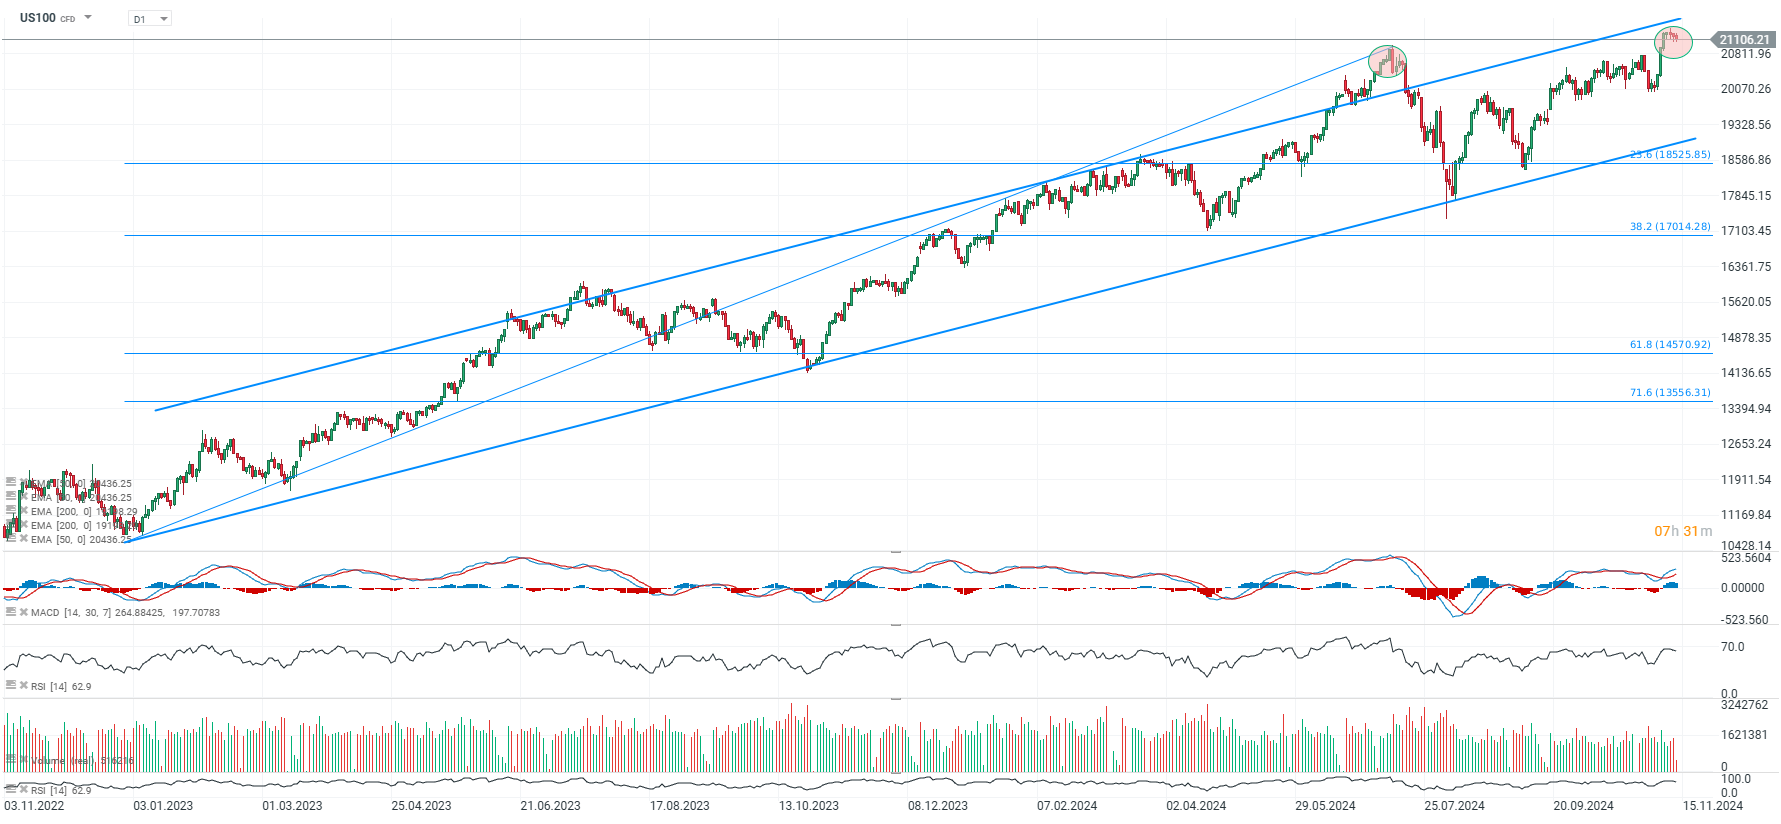
Task: Open the US100 symbol dropdown arrow
Action: (88, 18)
